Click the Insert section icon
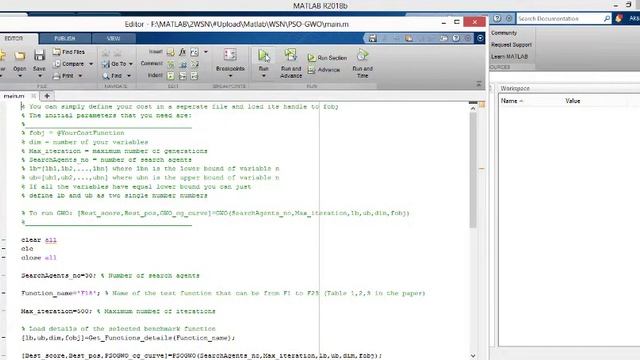 (x=171, y=52)
